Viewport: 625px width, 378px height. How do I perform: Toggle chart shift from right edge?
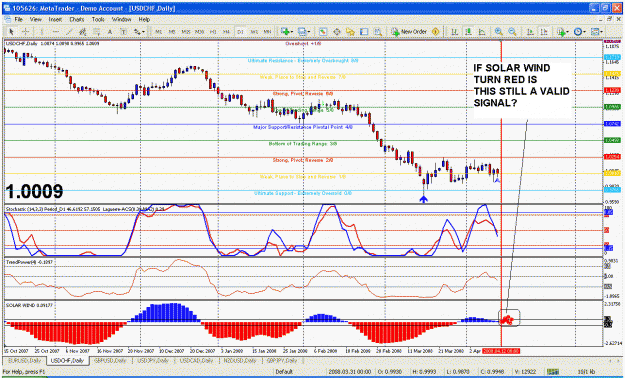click(544, 32)
